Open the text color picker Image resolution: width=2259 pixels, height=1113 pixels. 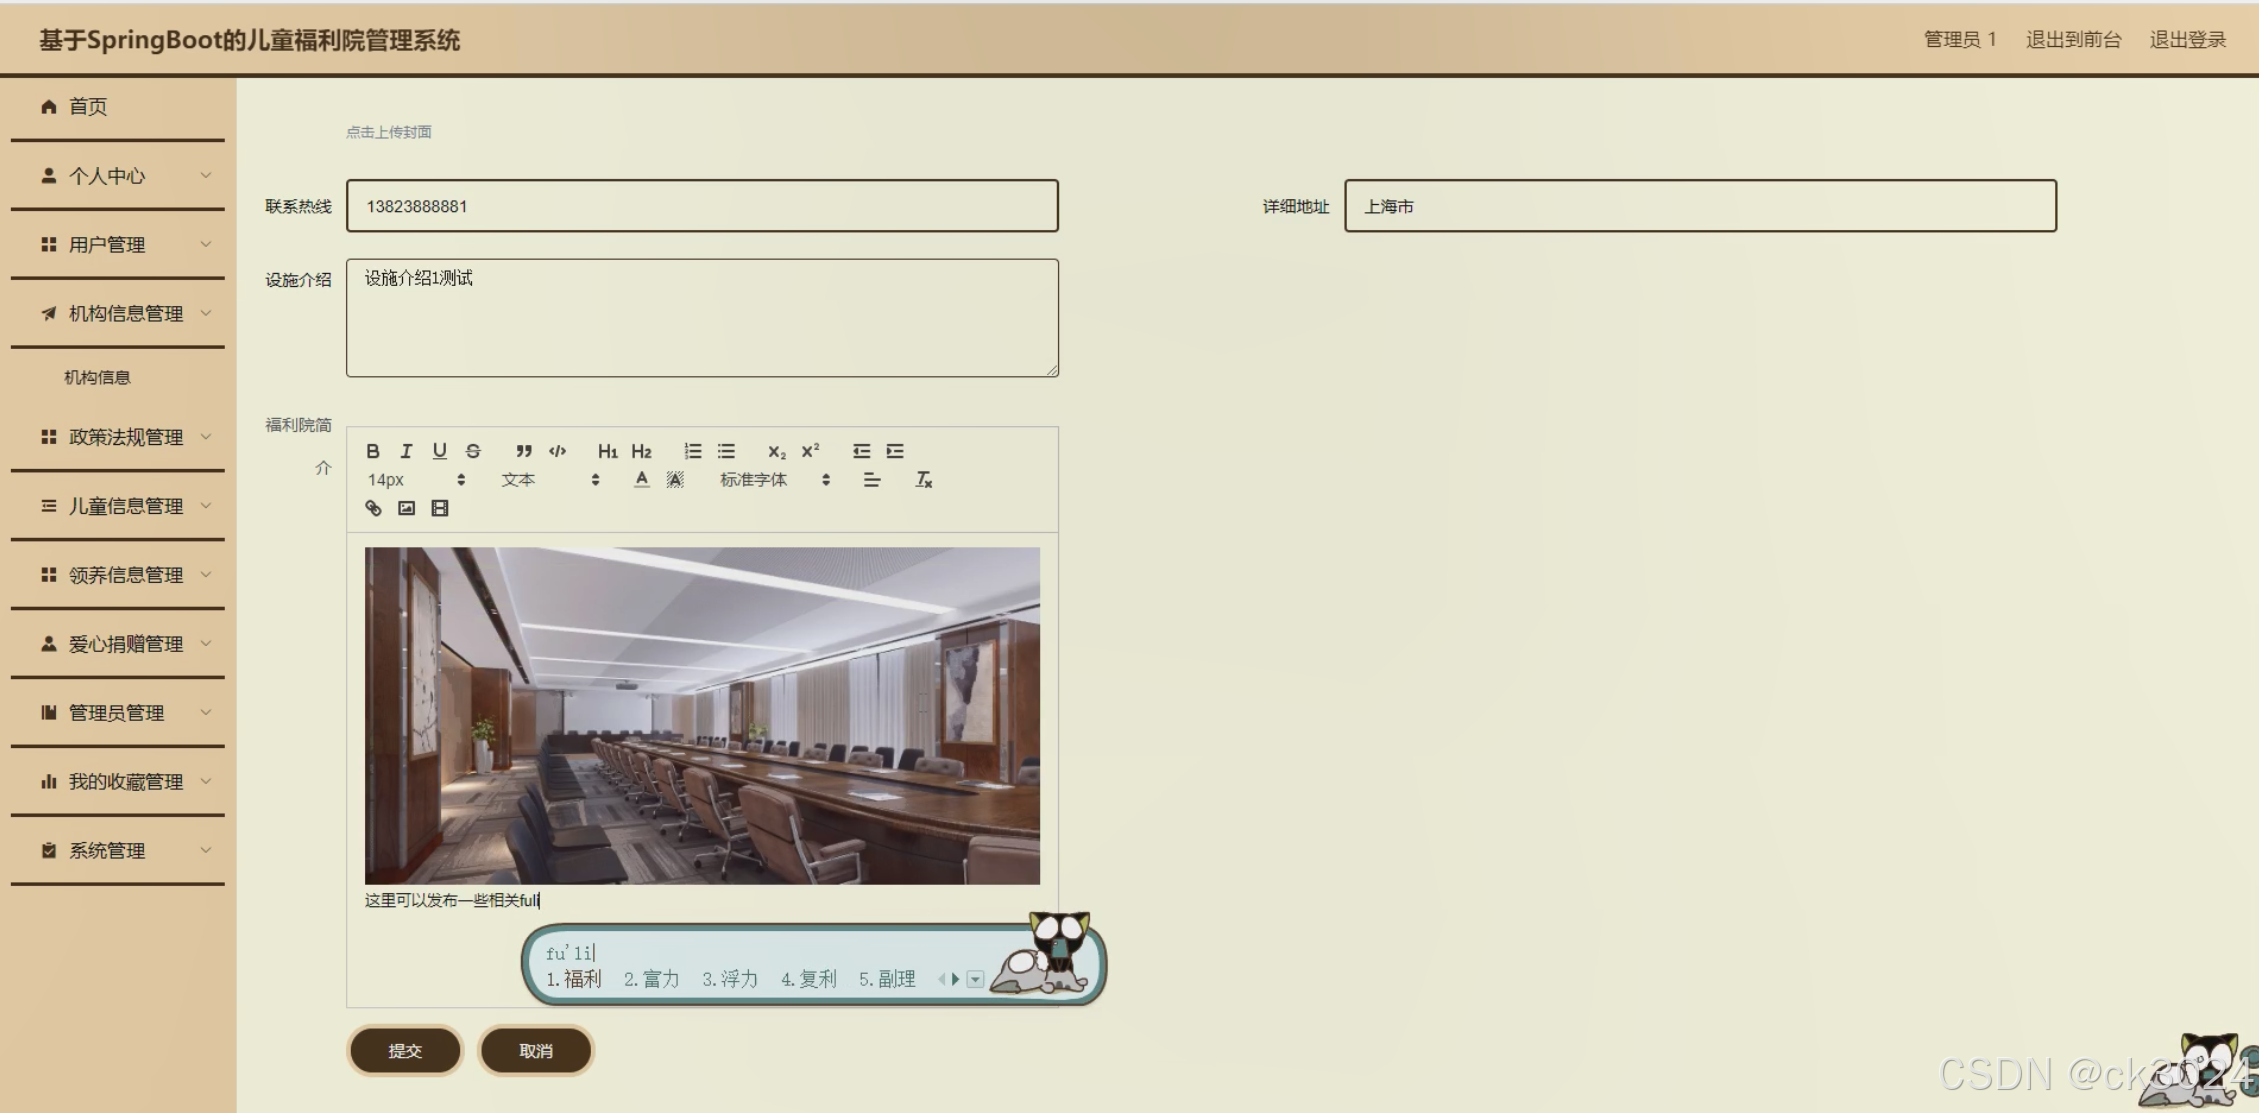642,480
